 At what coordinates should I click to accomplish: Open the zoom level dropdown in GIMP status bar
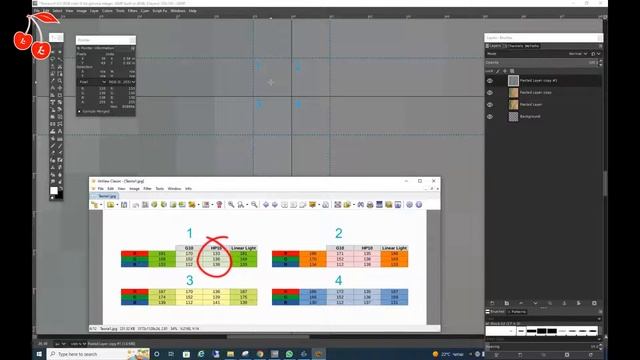coord(78,344)
